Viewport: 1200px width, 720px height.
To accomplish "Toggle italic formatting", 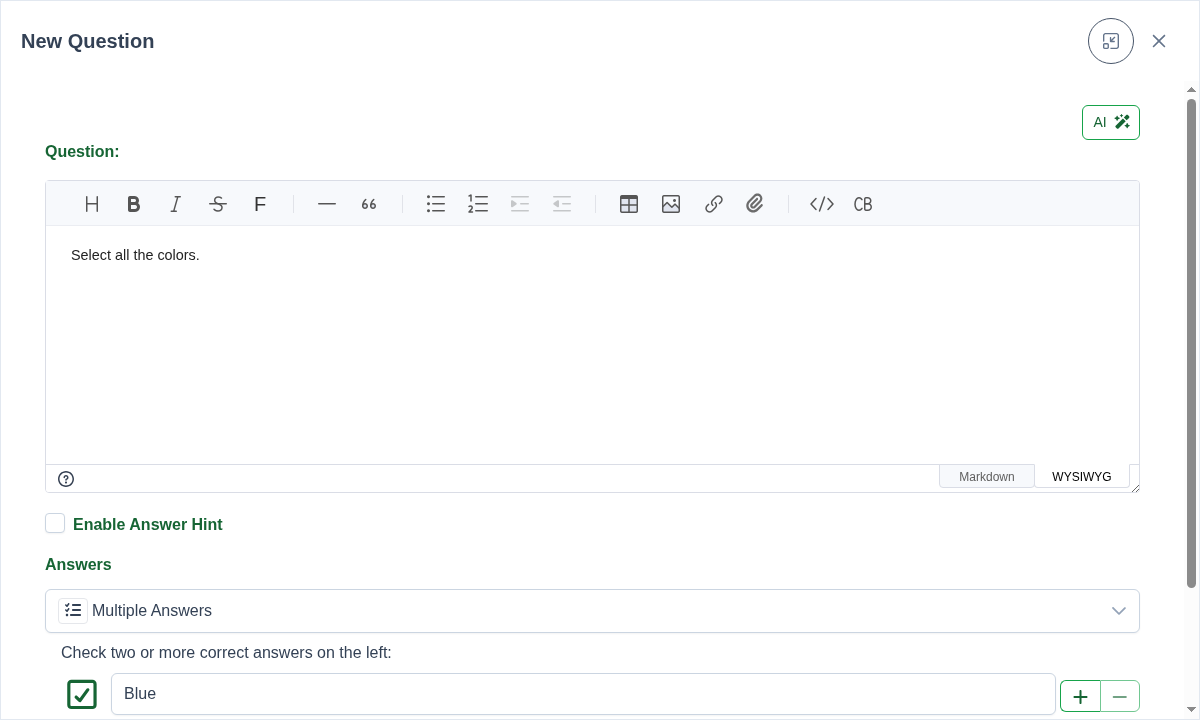I will point(176,204).
